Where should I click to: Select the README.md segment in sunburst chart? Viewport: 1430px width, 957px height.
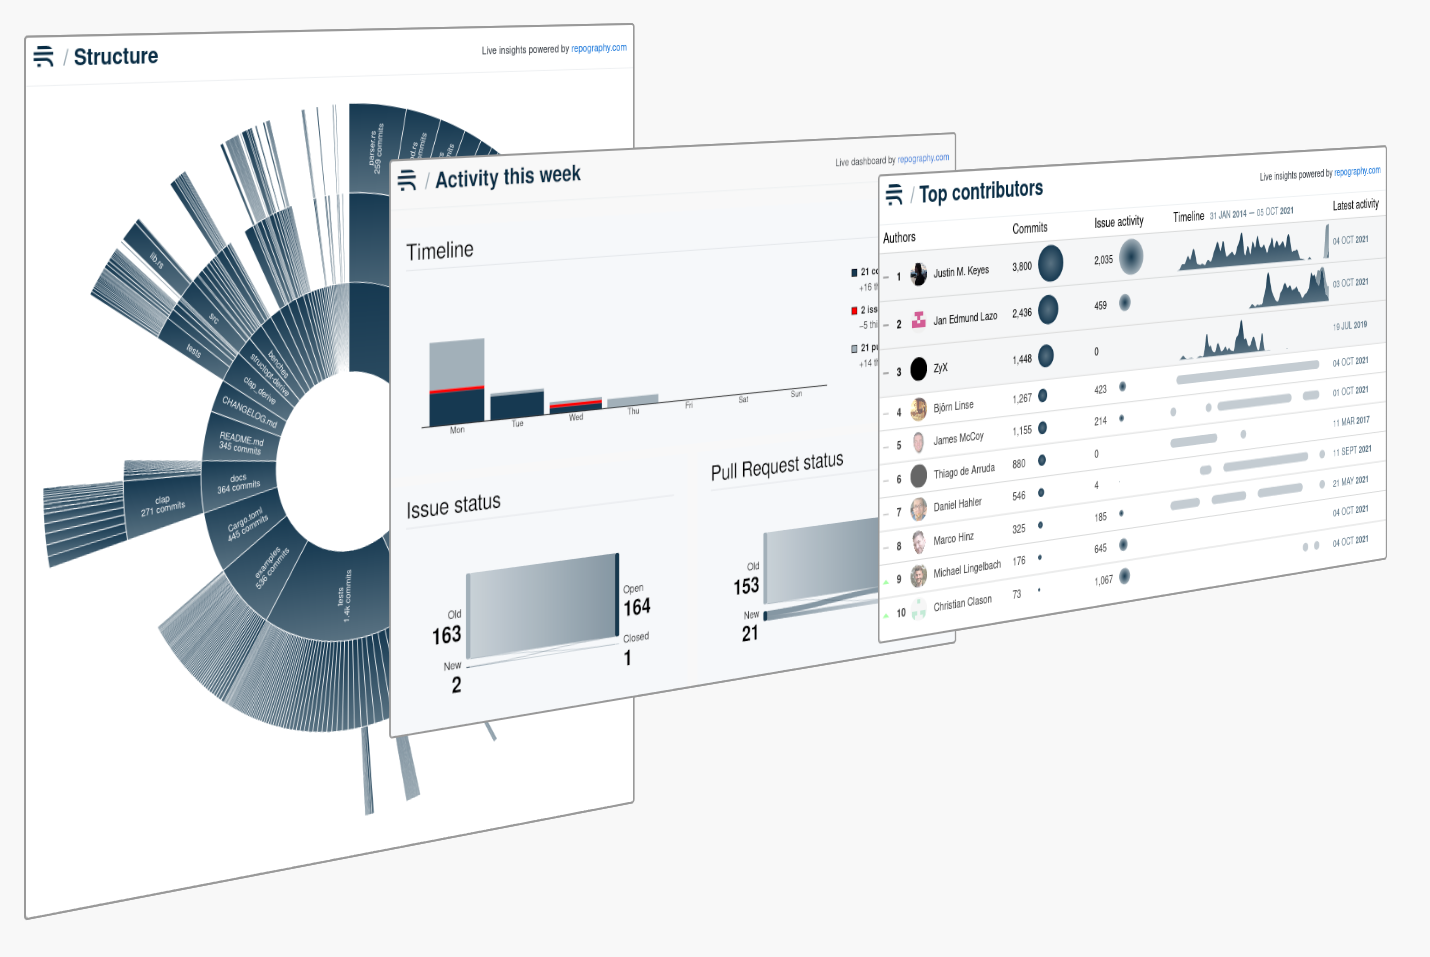pos(241,442)
